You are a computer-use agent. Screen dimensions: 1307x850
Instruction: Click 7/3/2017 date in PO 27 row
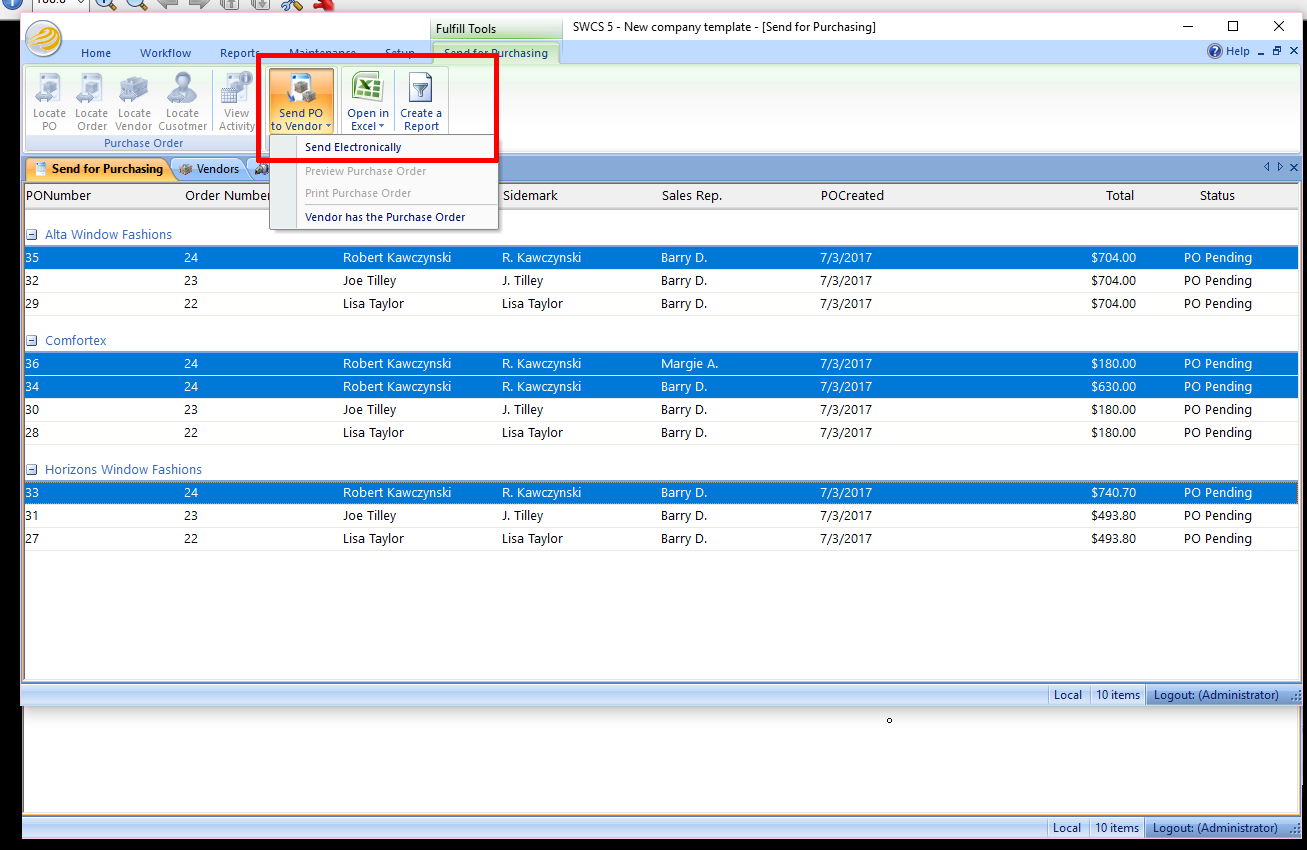[x=846, y=539]
